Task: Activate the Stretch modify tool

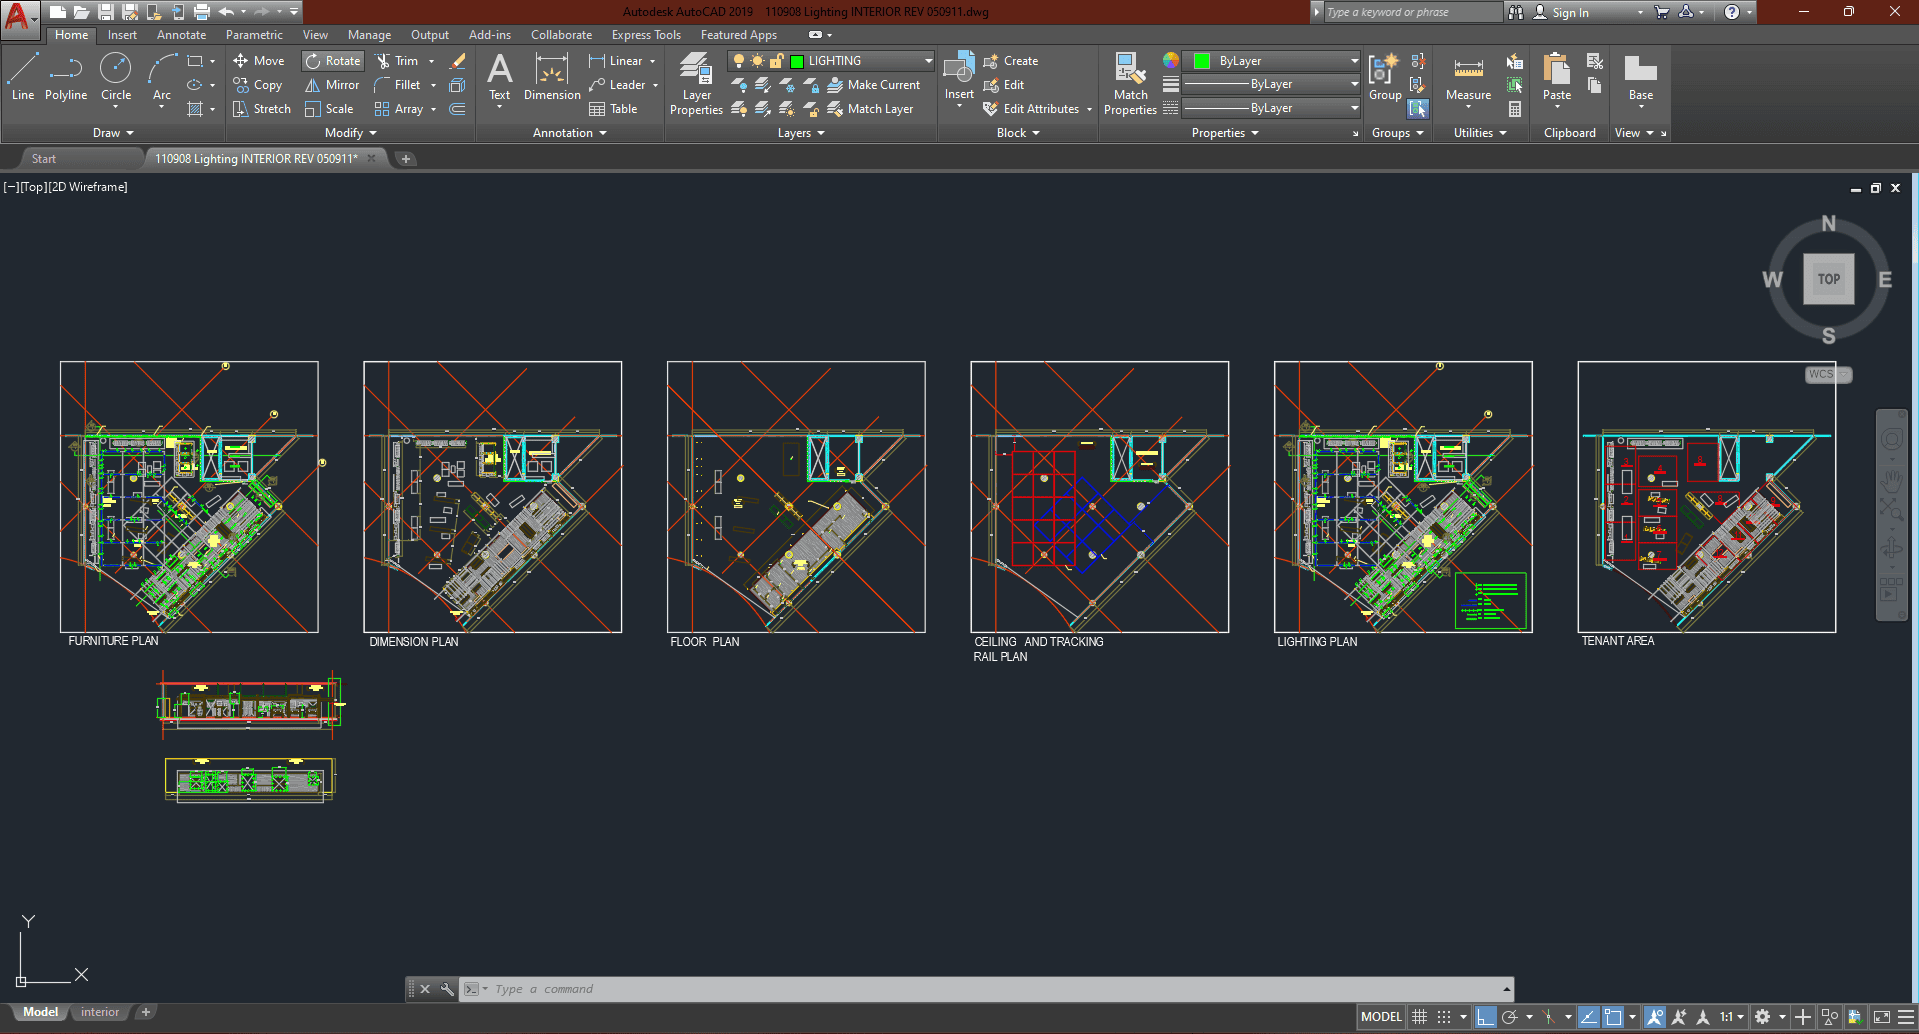Action: pyautogui.click(x=262, y=109)
